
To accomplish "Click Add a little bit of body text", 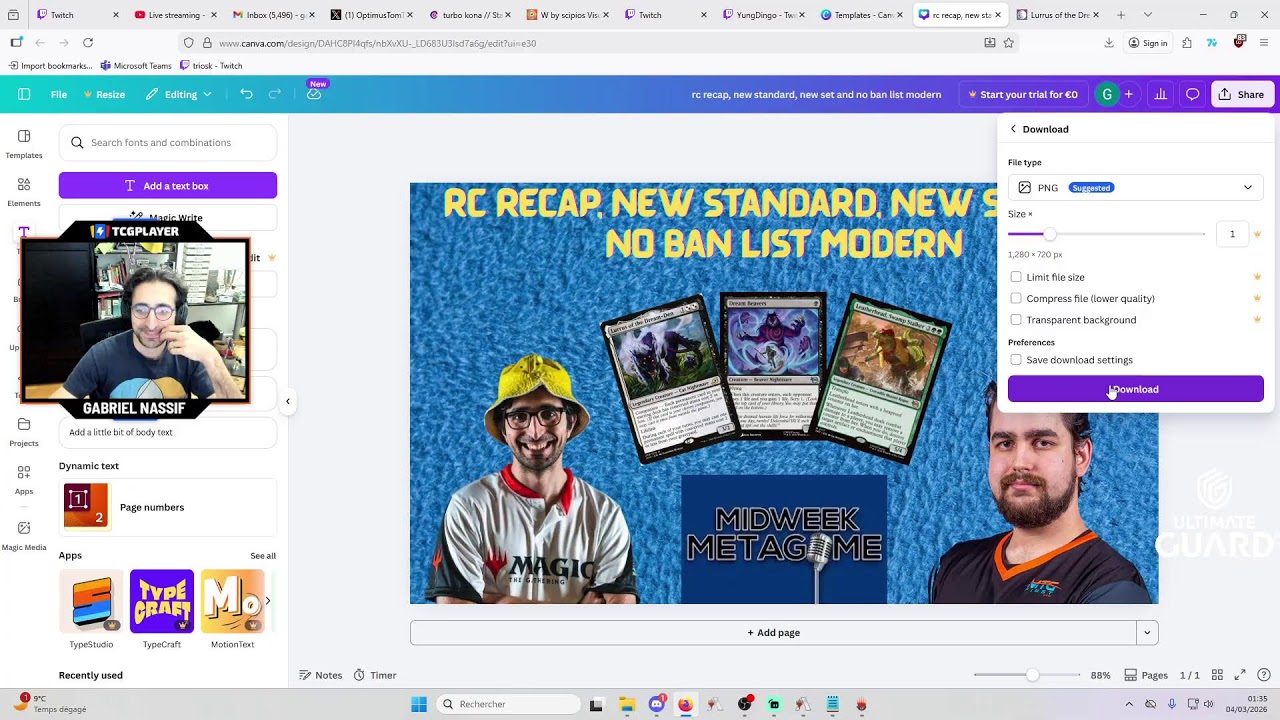I will coord(168,432).
